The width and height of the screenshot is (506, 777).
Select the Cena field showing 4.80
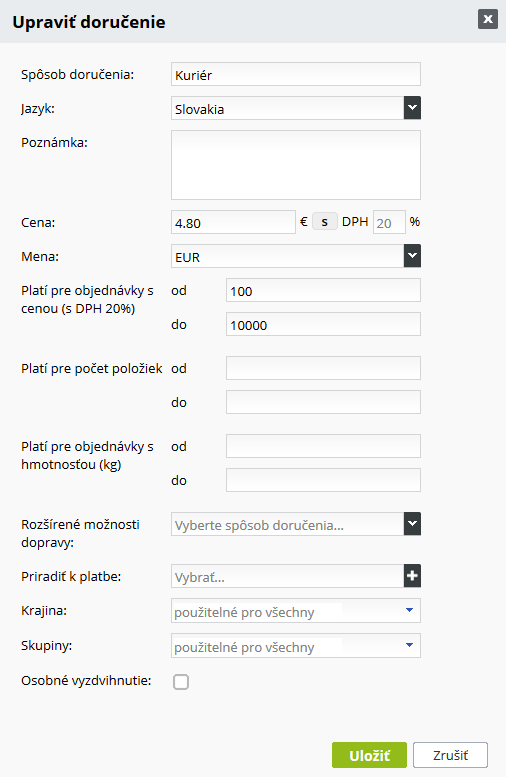[x=233, y=222]
